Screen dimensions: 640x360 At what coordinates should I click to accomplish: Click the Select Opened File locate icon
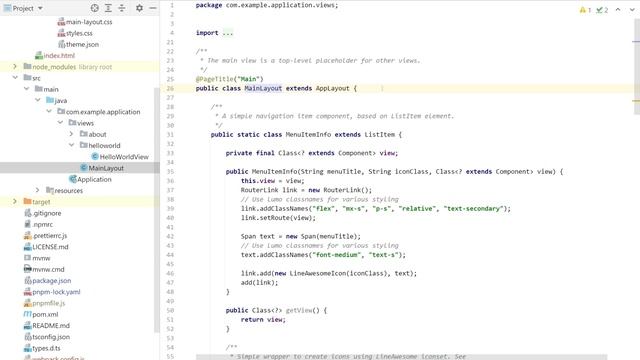tap(95, 8)
